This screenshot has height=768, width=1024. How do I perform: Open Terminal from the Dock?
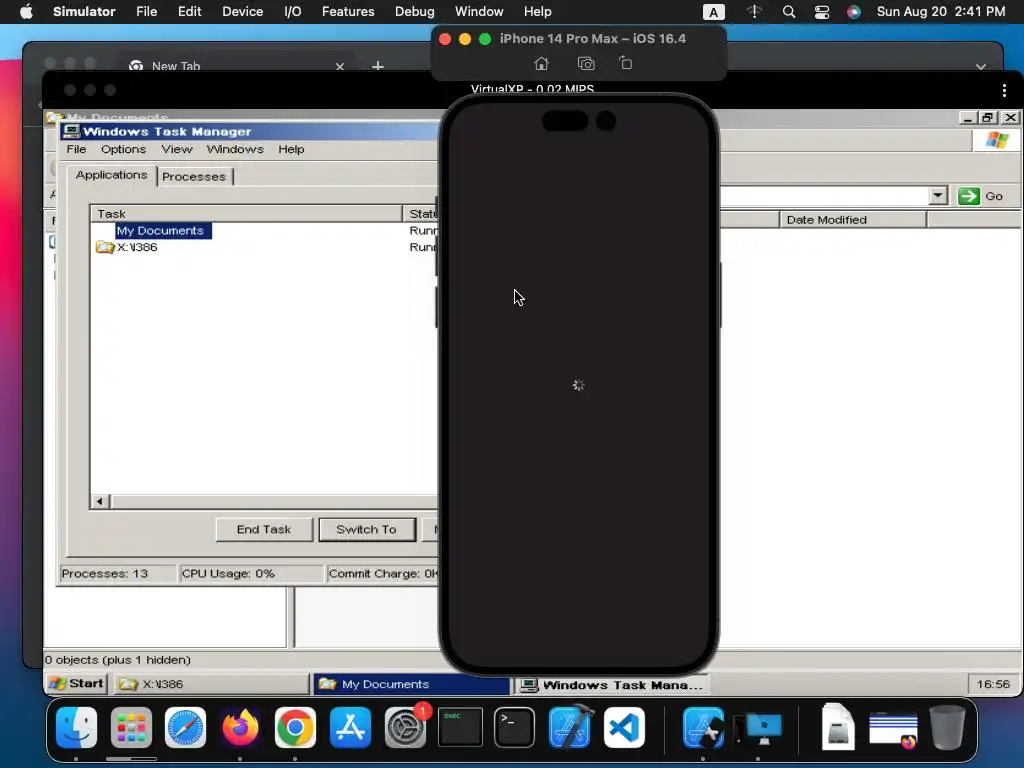pos(515,727)
